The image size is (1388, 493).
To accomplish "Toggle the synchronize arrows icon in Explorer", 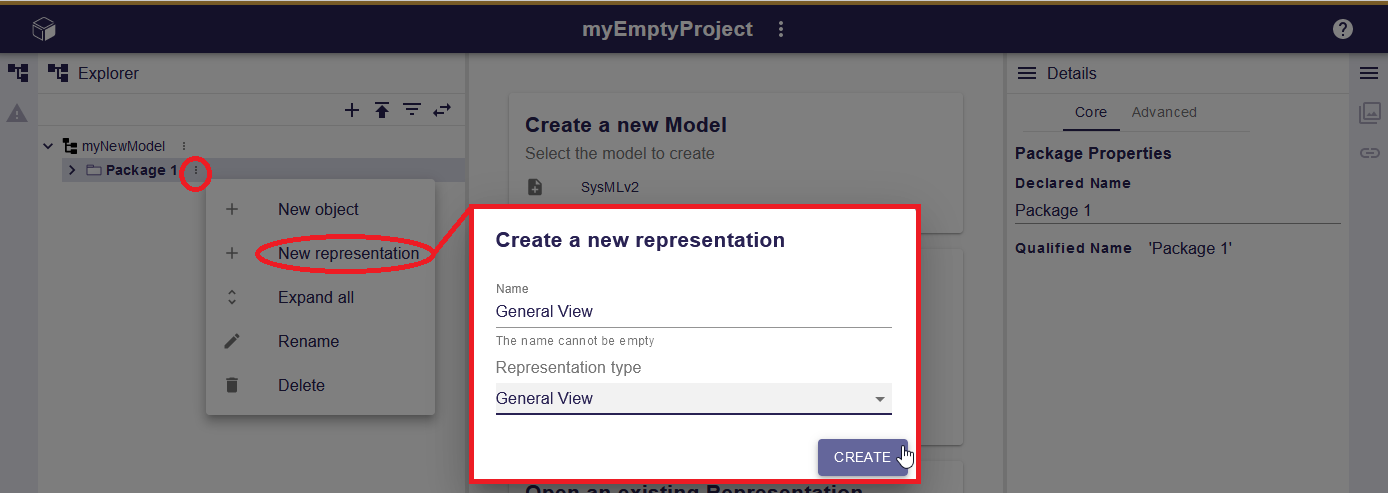I will pyautogui.click(x=442, y=110).
